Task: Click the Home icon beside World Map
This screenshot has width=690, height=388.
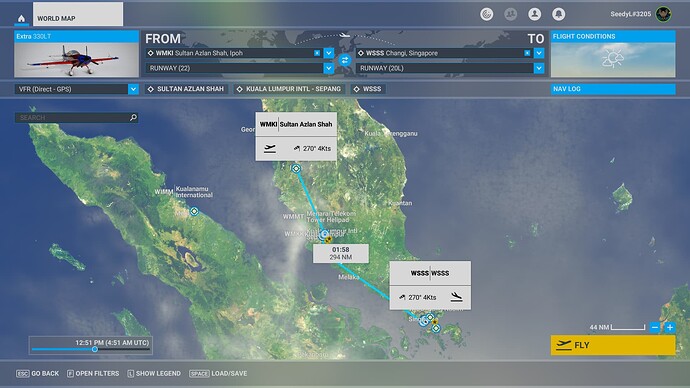Action: click(x=21, y=18)
